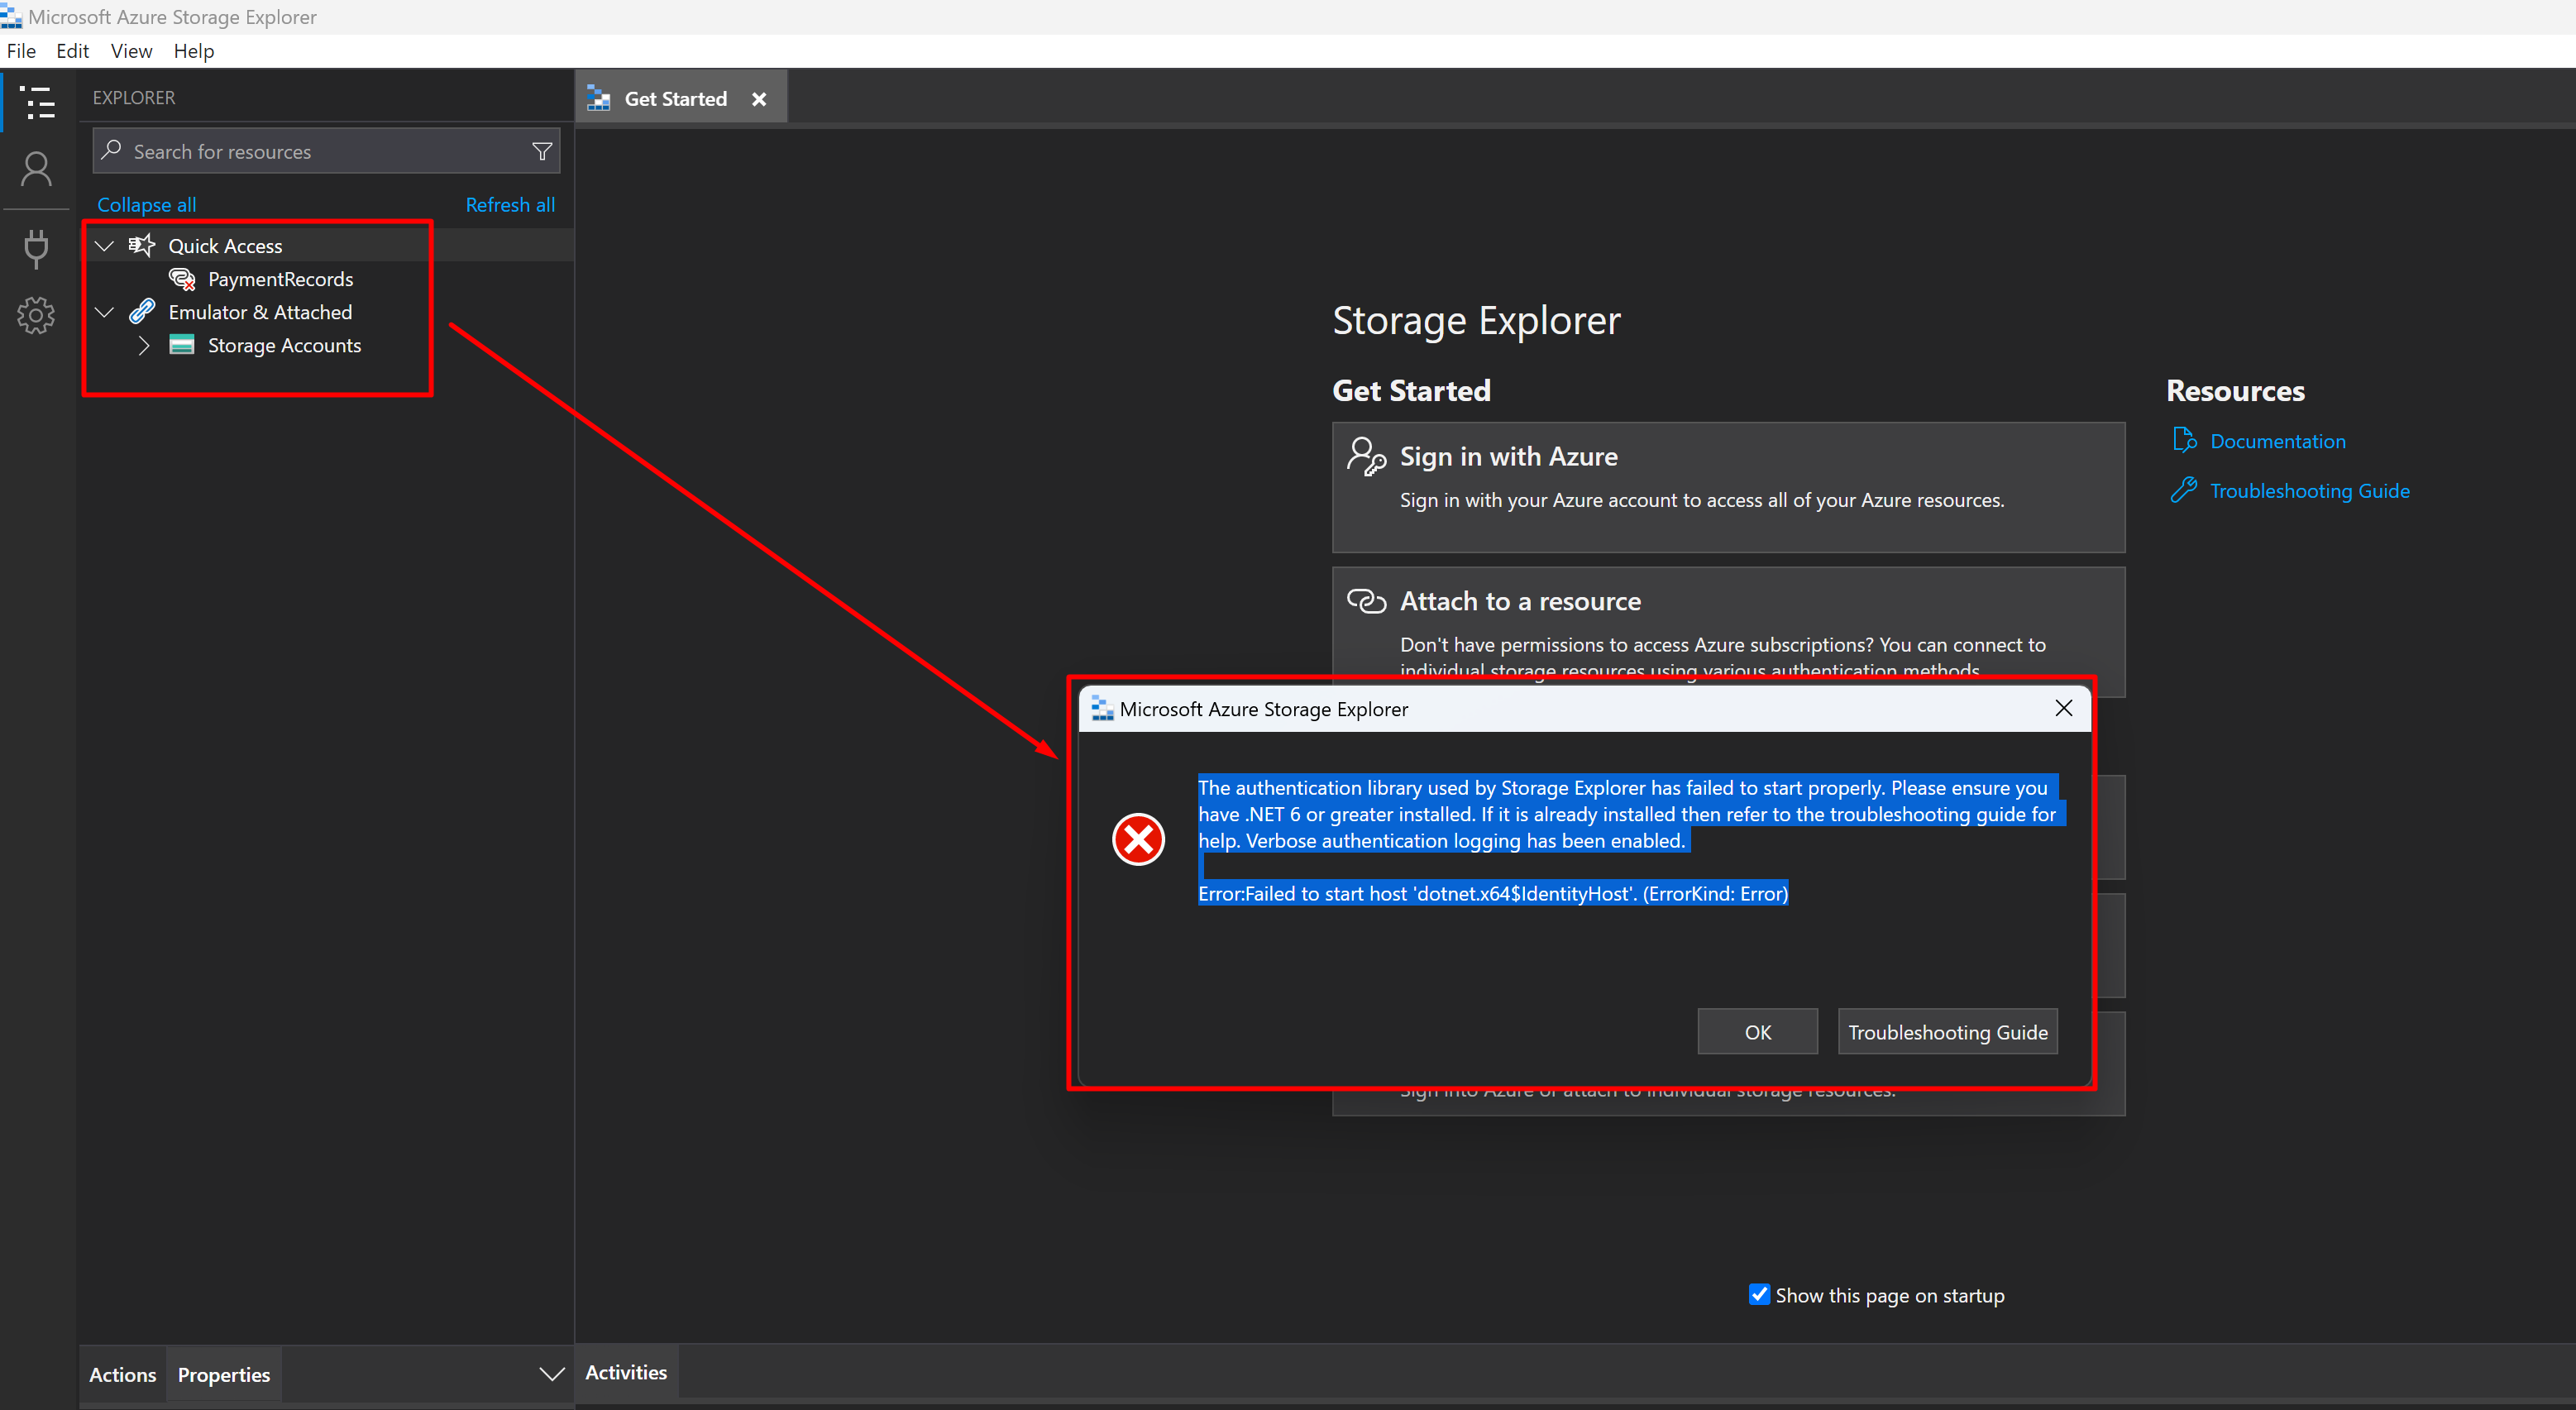Click the Attach to a resource link icon
The image size is (2576, 1410).
pyautogui.click(x=1366, y=601)
